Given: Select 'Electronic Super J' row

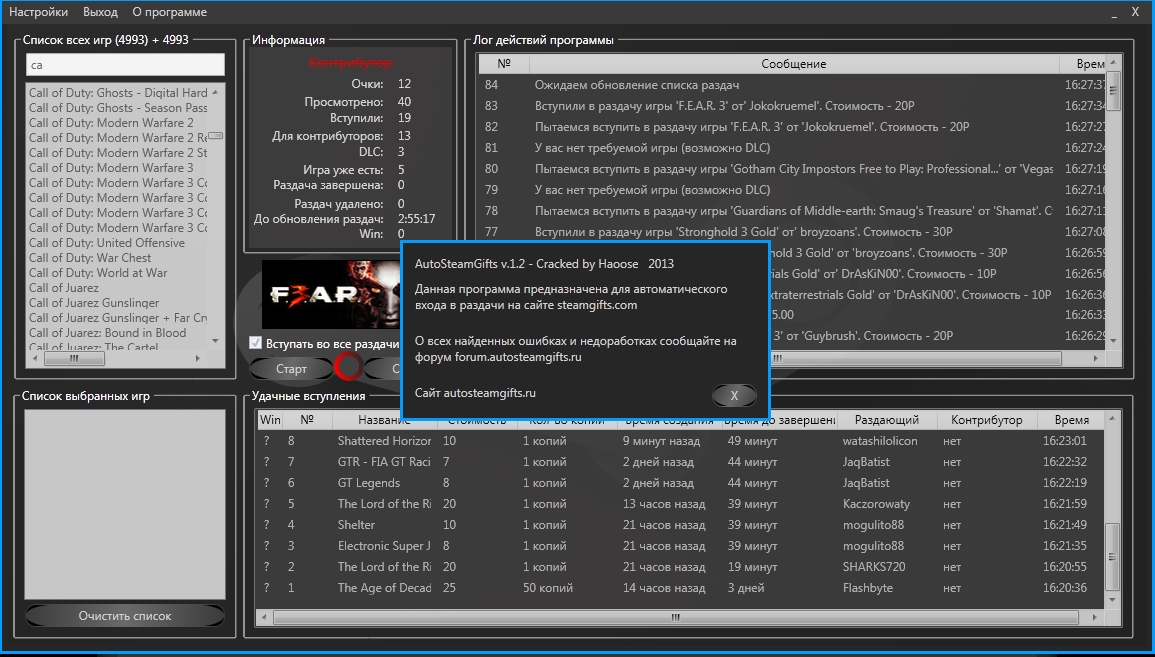Looking at the screenshot, I should coord(681,546).
